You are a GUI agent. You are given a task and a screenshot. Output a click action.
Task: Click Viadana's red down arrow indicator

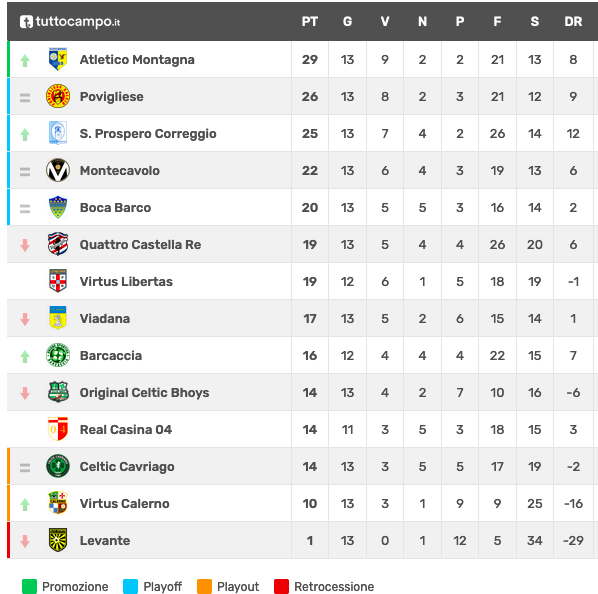(25, 319)
